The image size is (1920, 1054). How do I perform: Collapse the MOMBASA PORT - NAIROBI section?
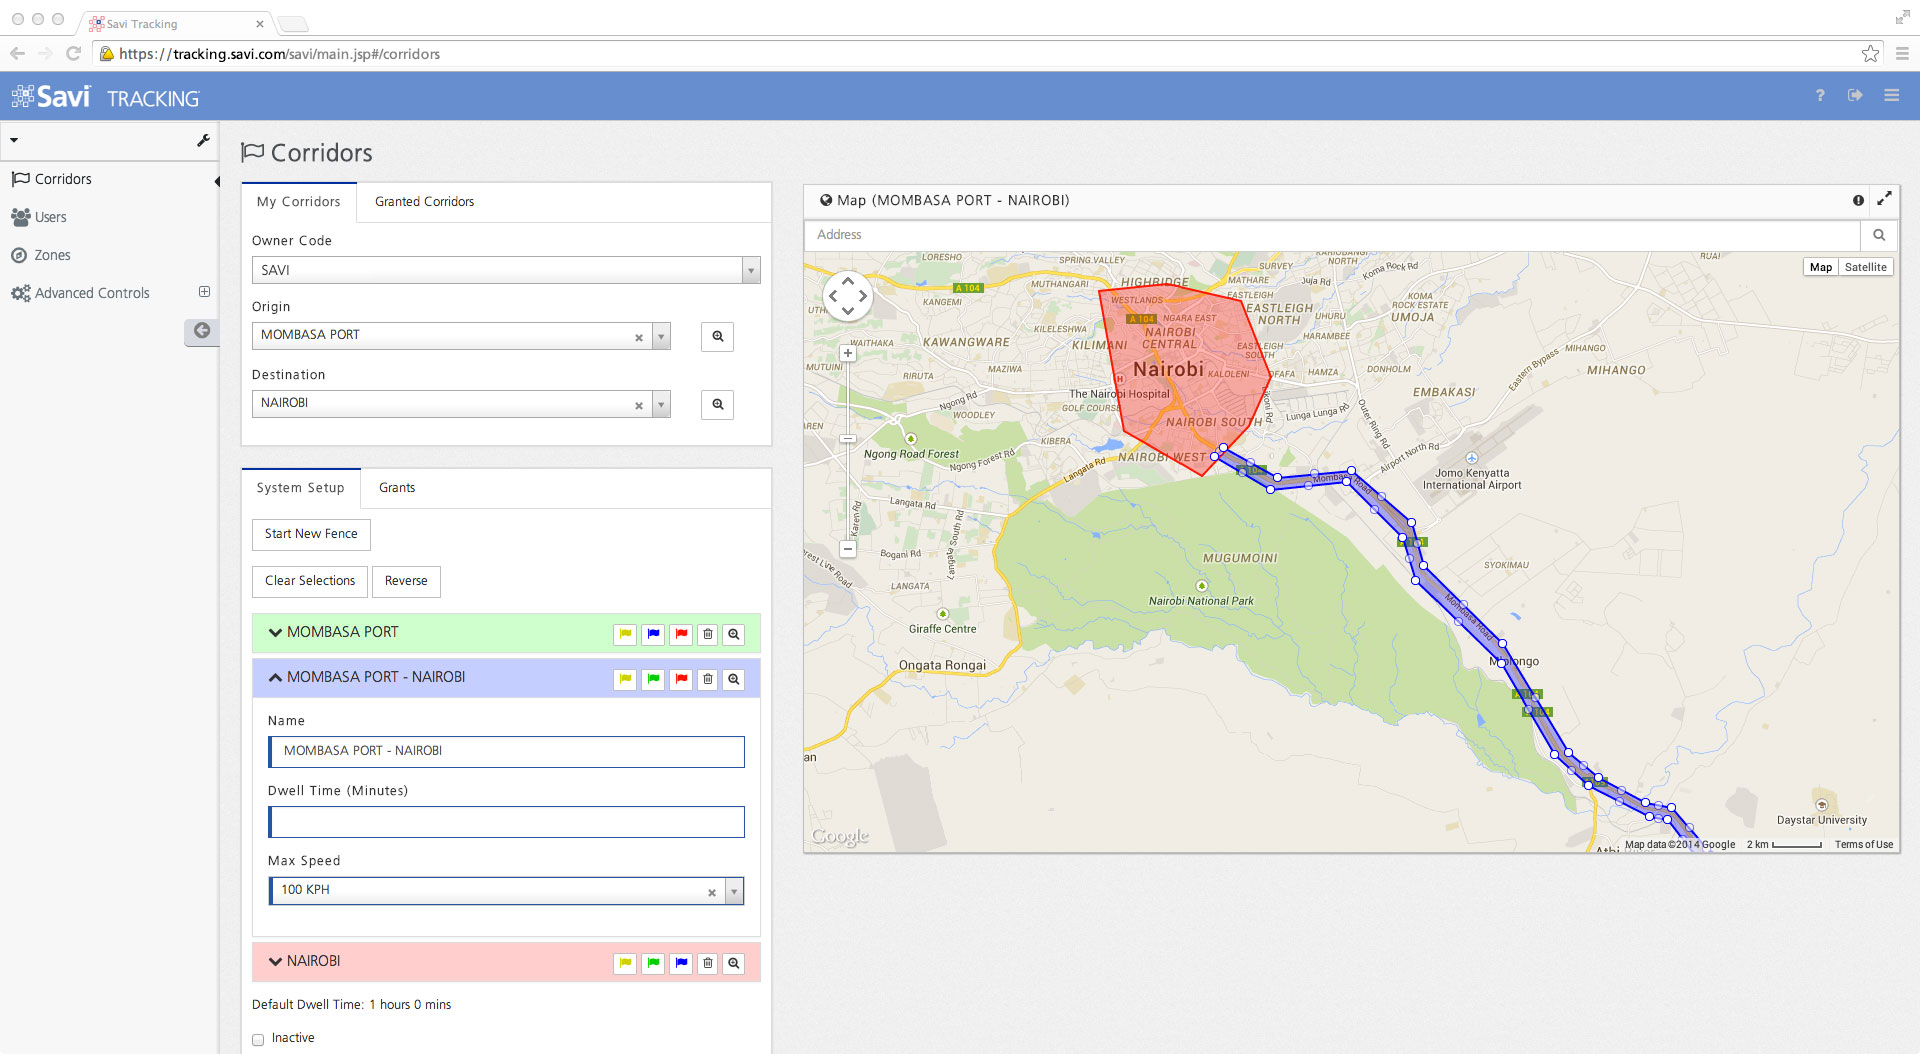pyautogui.click(x=275, y=677)
